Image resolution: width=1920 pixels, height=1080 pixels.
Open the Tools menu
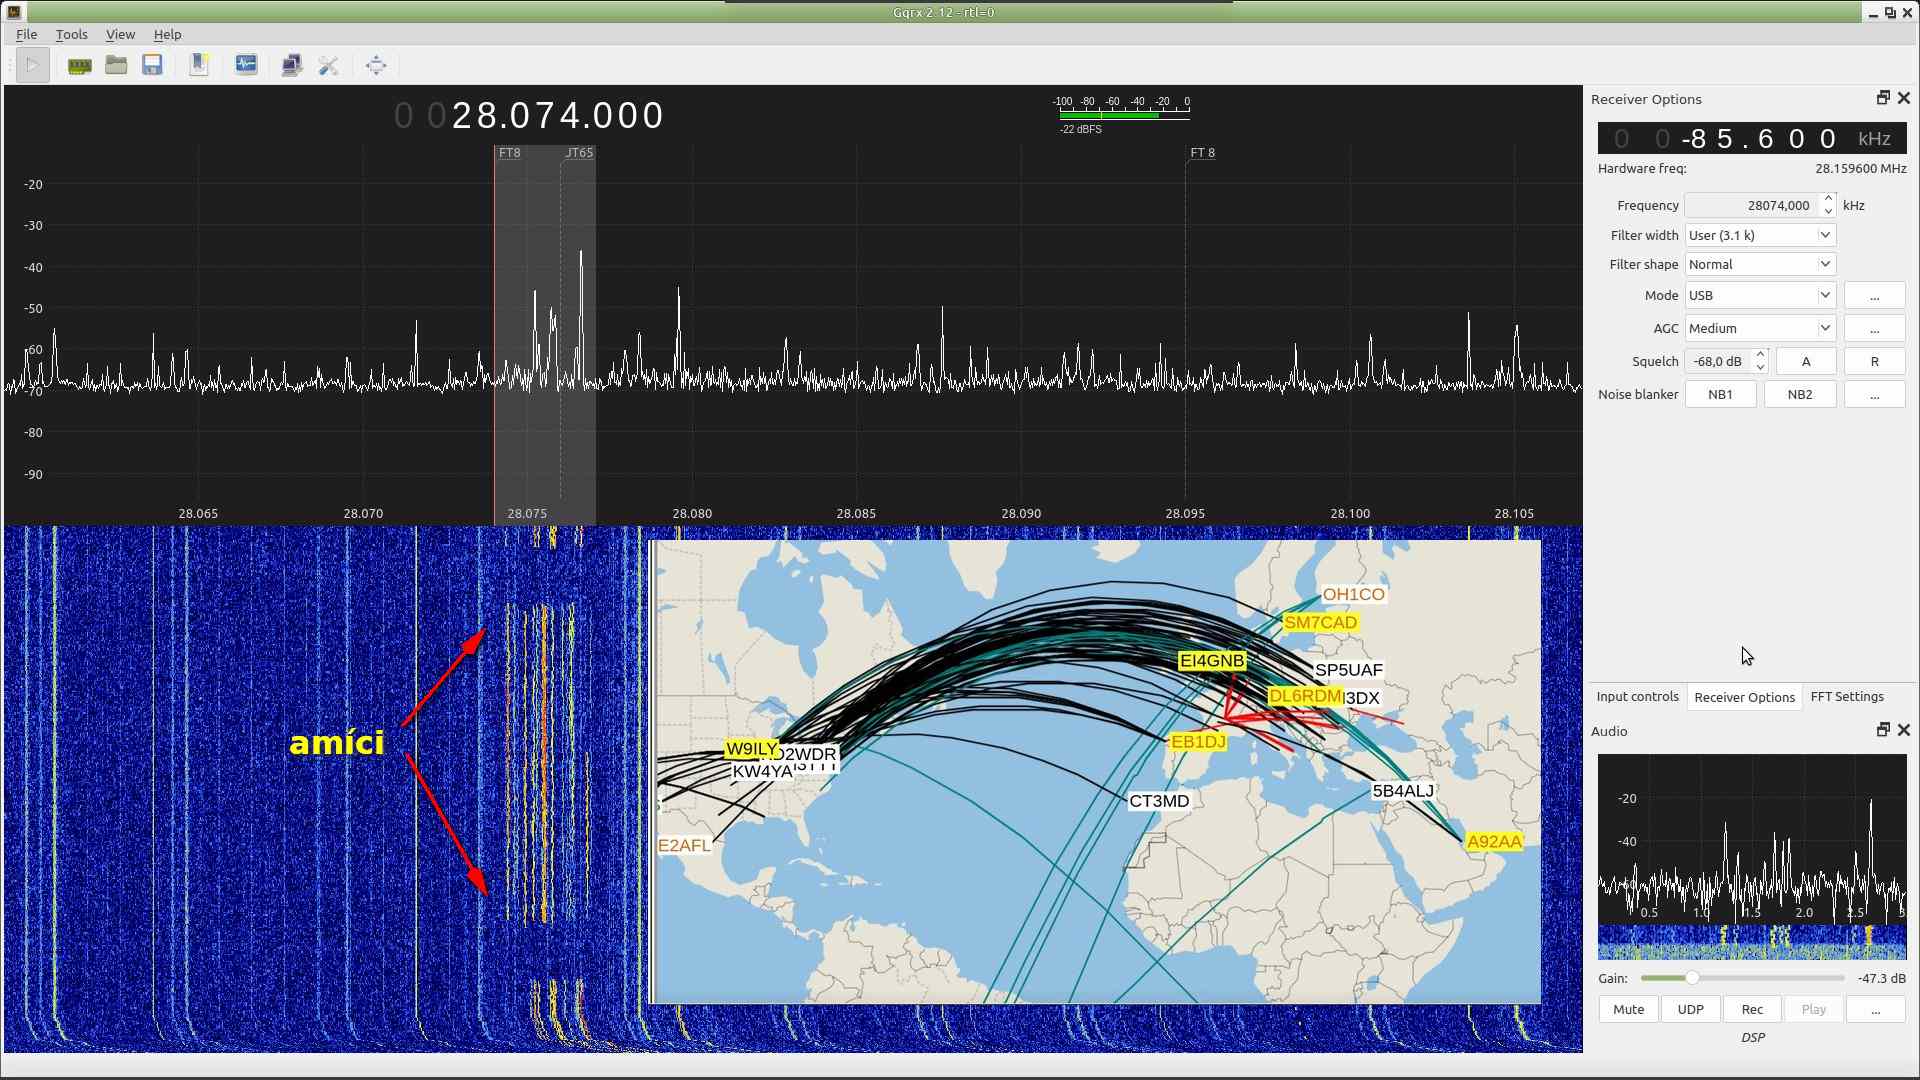click(71, 34)
